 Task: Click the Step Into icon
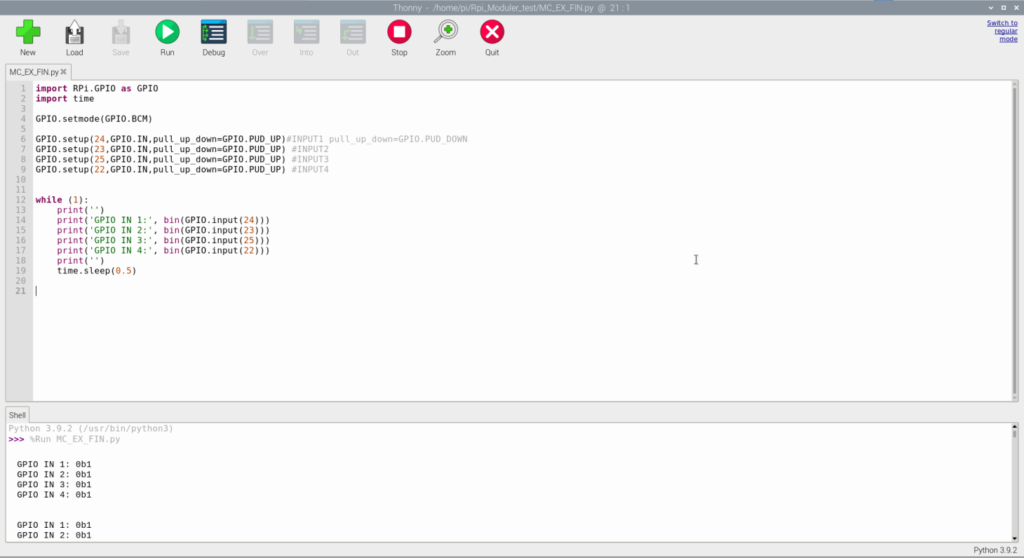[x=306, y=33]
